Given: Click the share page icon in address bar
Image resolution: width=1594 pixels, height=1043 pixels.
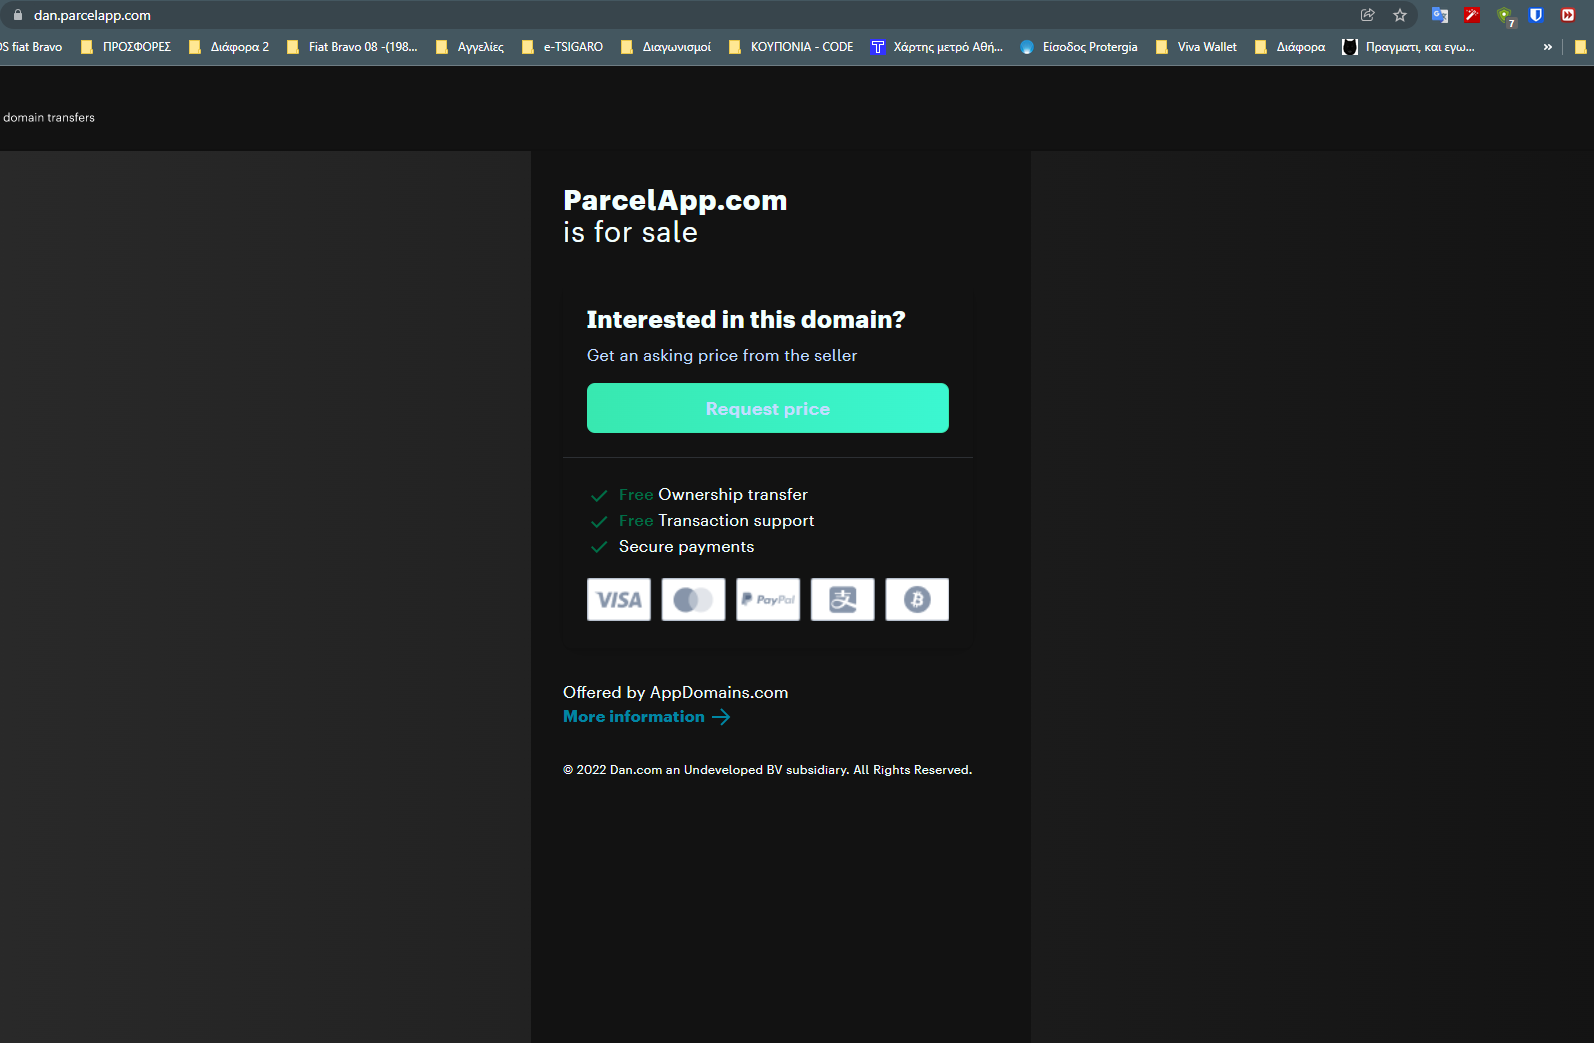Looking at the screenshot, I should pos(1367,15).
